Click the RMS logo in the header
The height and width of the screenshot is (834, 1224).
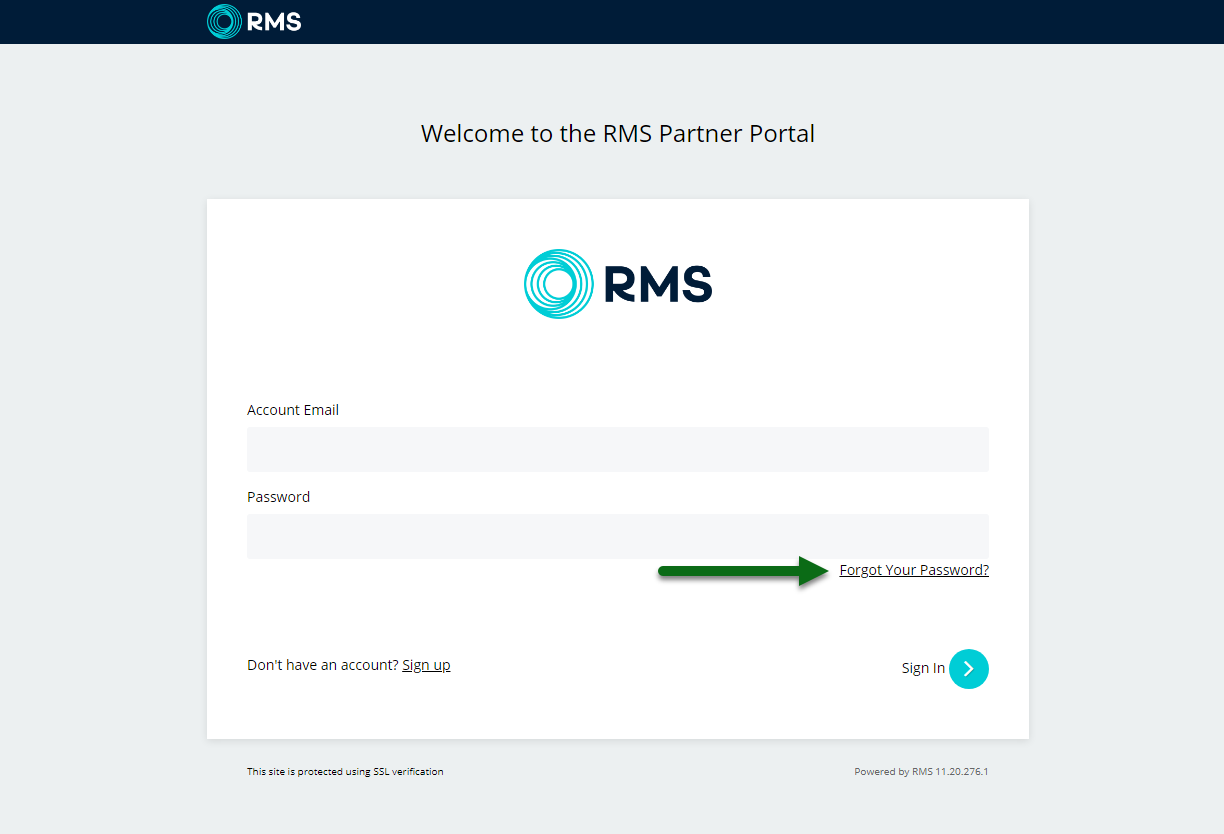pyautogui.click(x=254, y=21)
